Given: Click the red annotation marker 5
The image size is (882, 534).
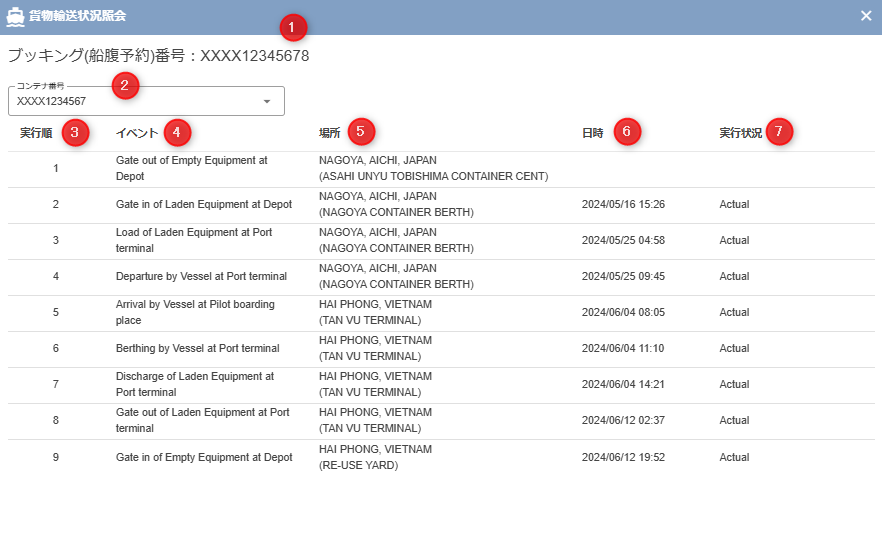Looking at the screenshot, I should (360, 131).
